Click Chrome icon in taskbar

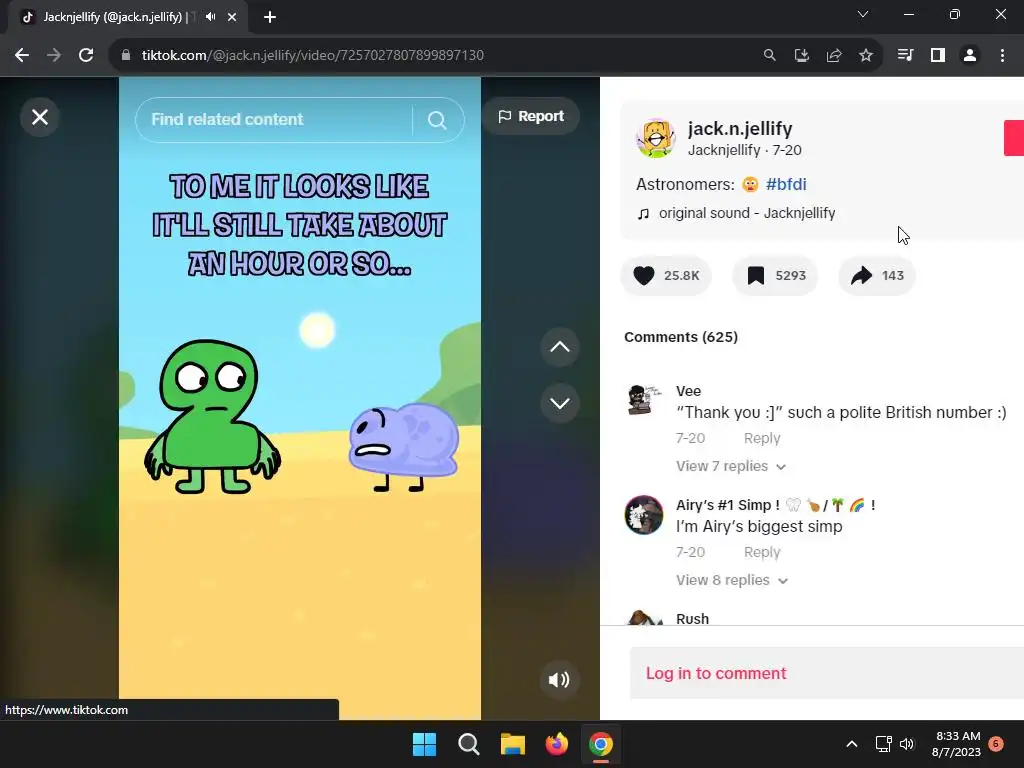[601, 744]
